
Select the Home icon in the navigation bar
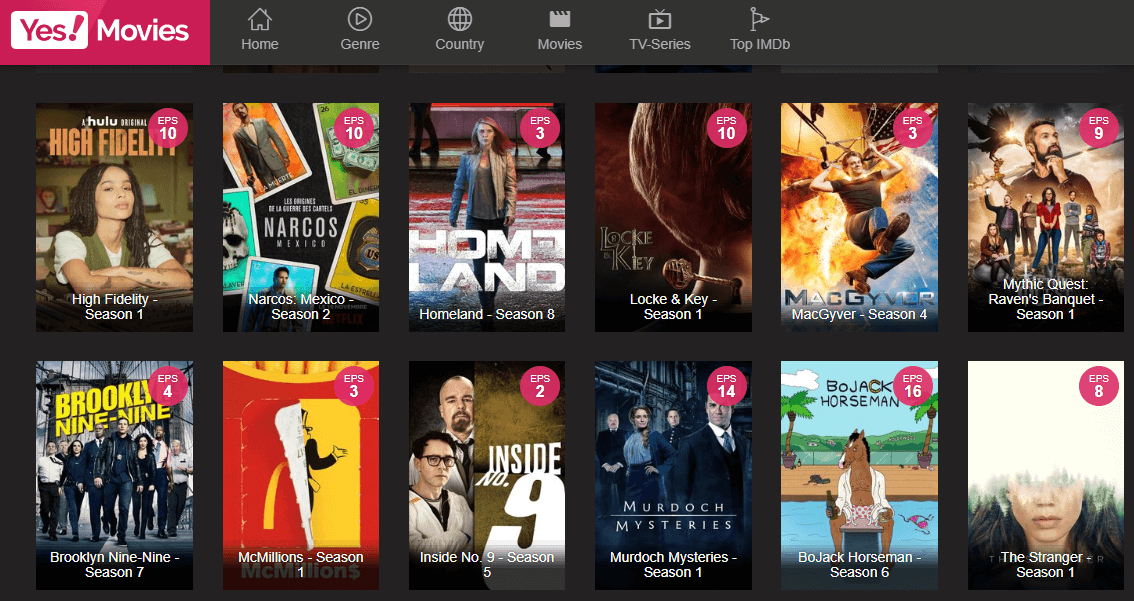point(259,18)
